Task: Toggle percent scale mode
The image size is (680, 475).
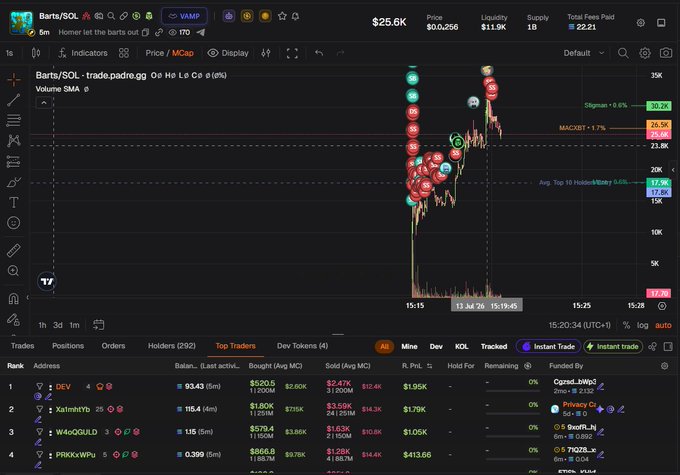Action: 626,325
